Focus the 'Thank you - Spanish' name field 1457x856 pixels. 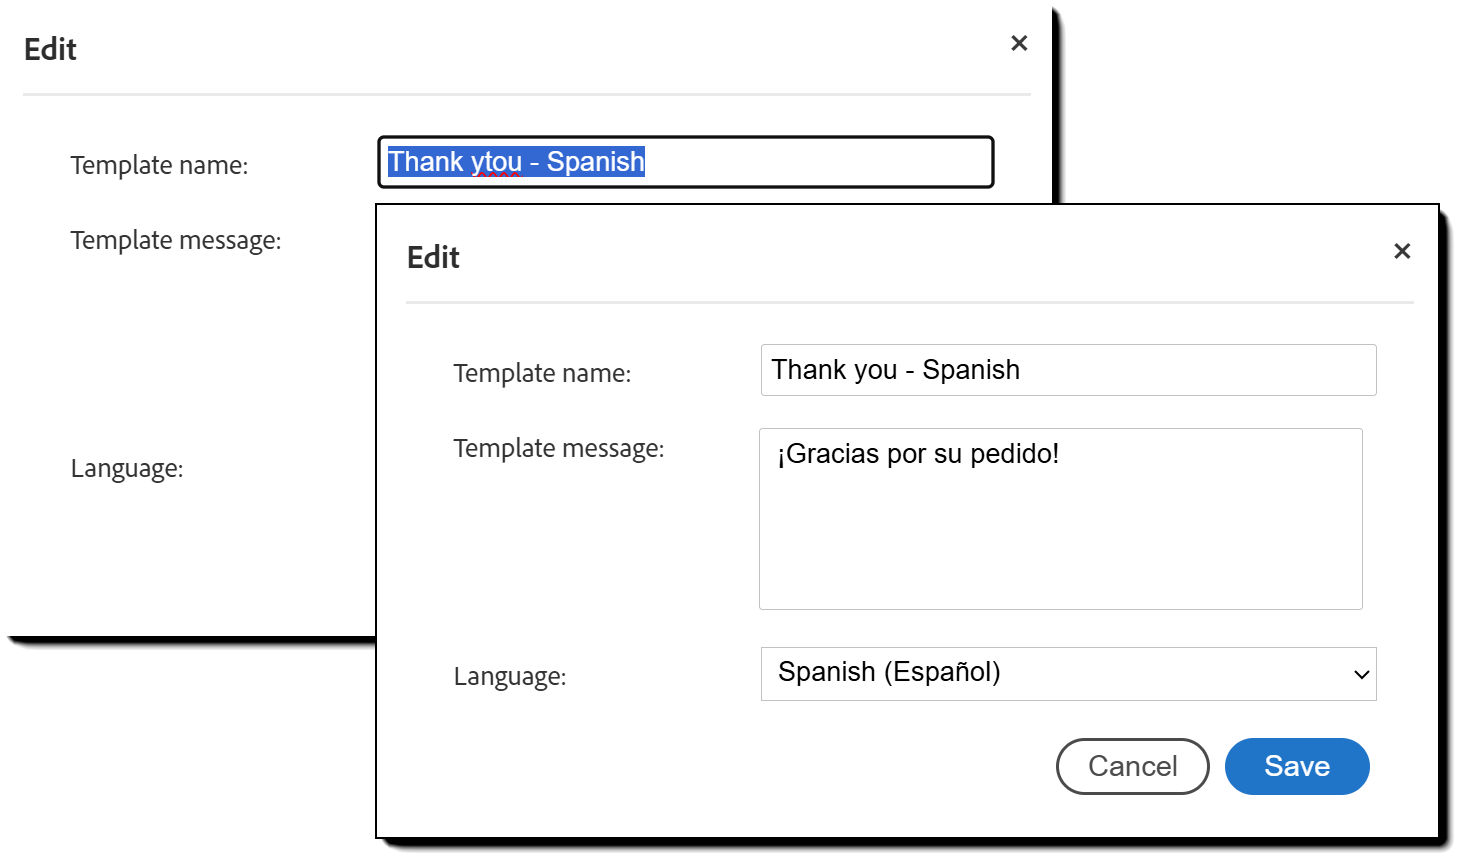tap(1067, 370)
